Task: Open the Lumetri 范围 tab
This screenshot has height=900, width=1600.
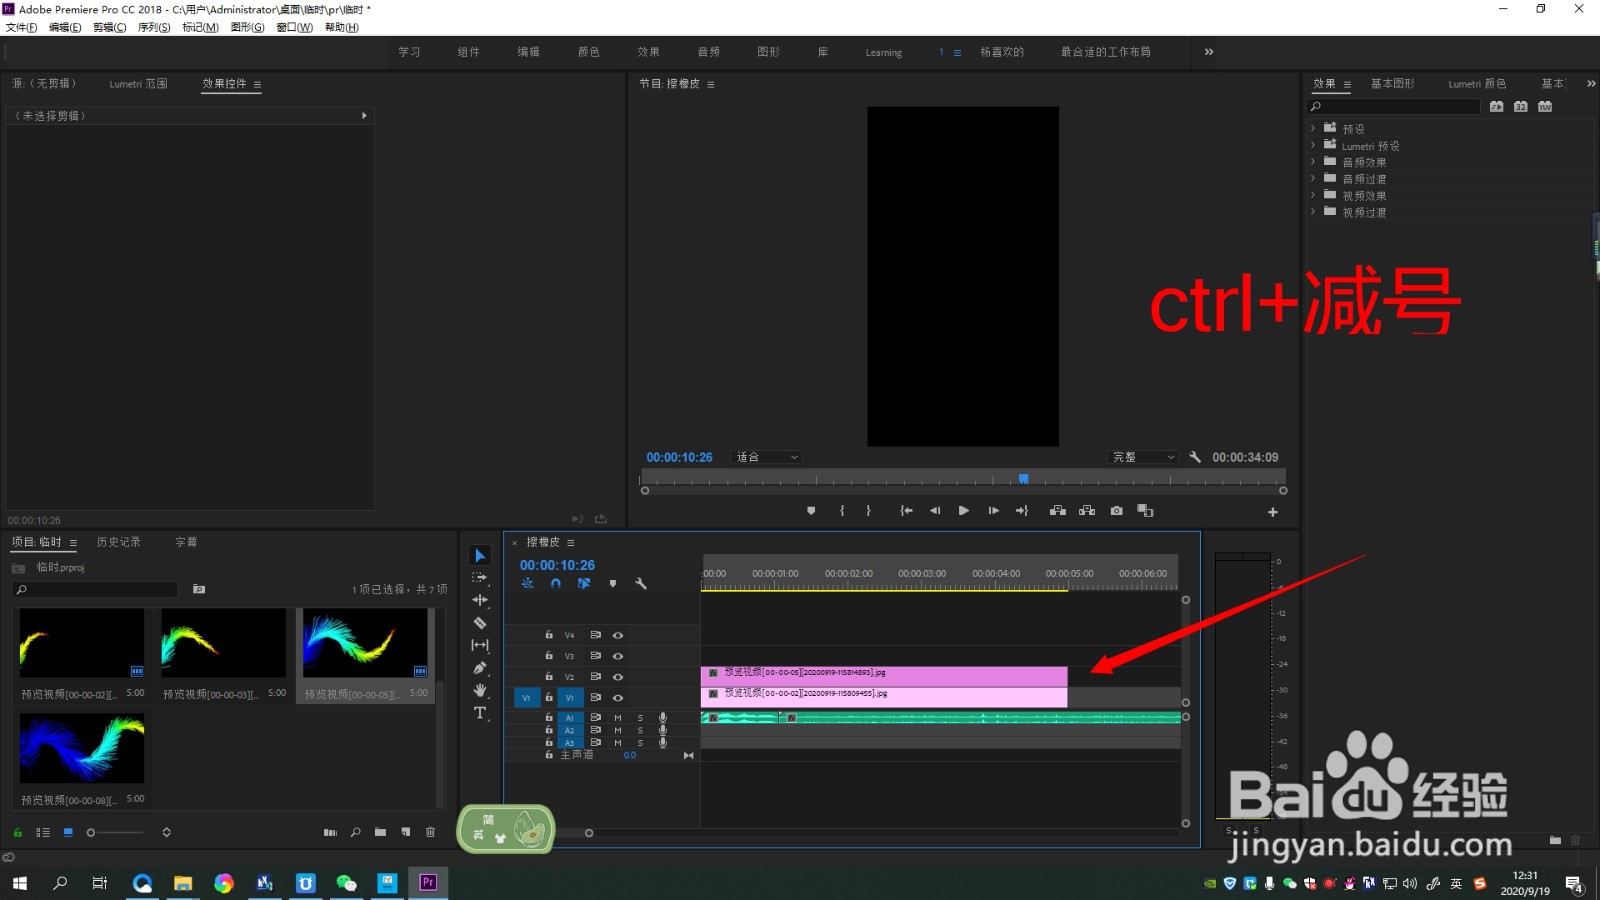Action: pyautogui.click(x=138, y=84)
